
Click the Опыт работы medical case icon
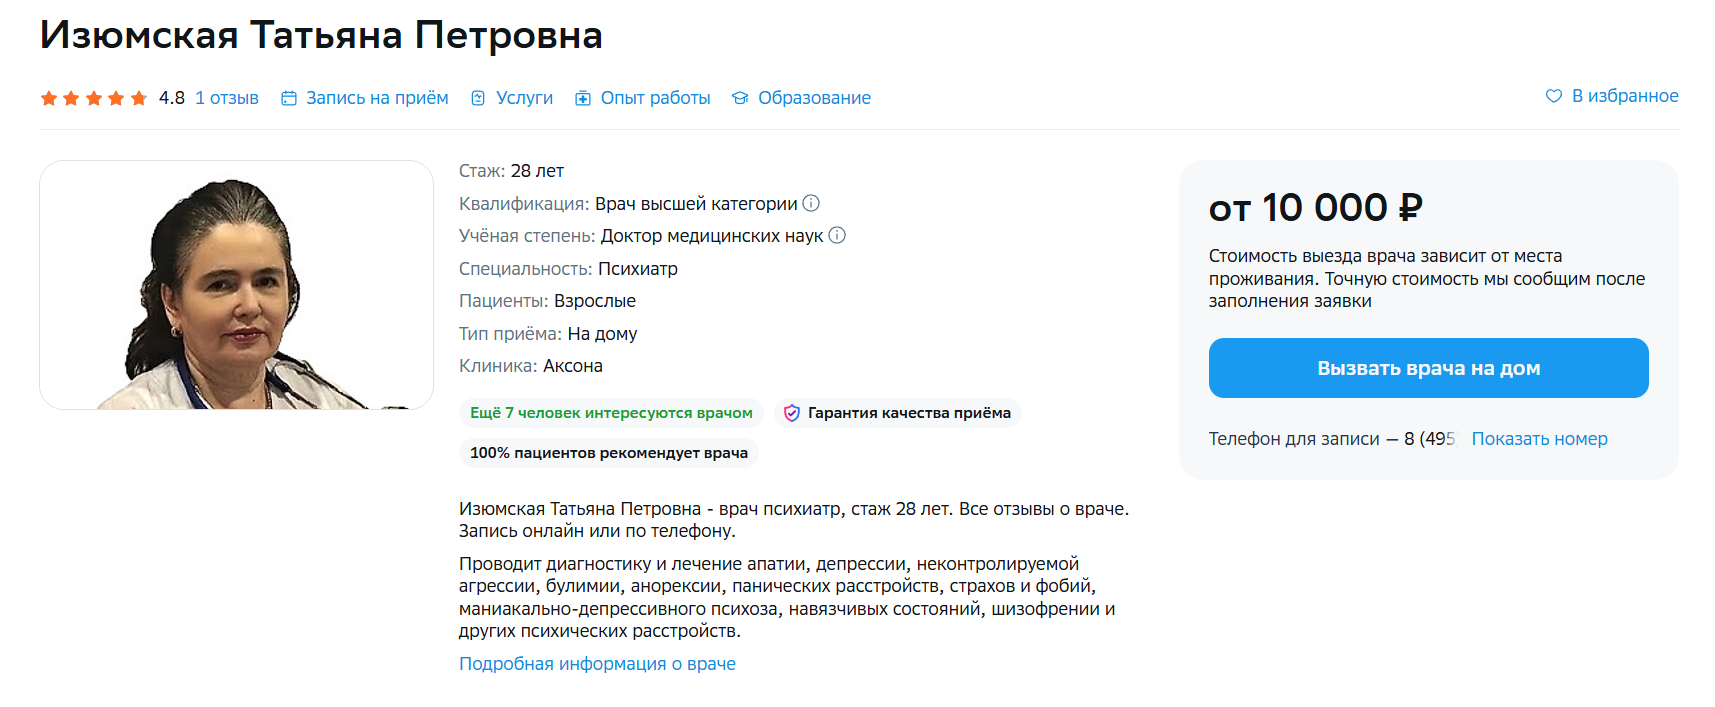coord(583,98)
